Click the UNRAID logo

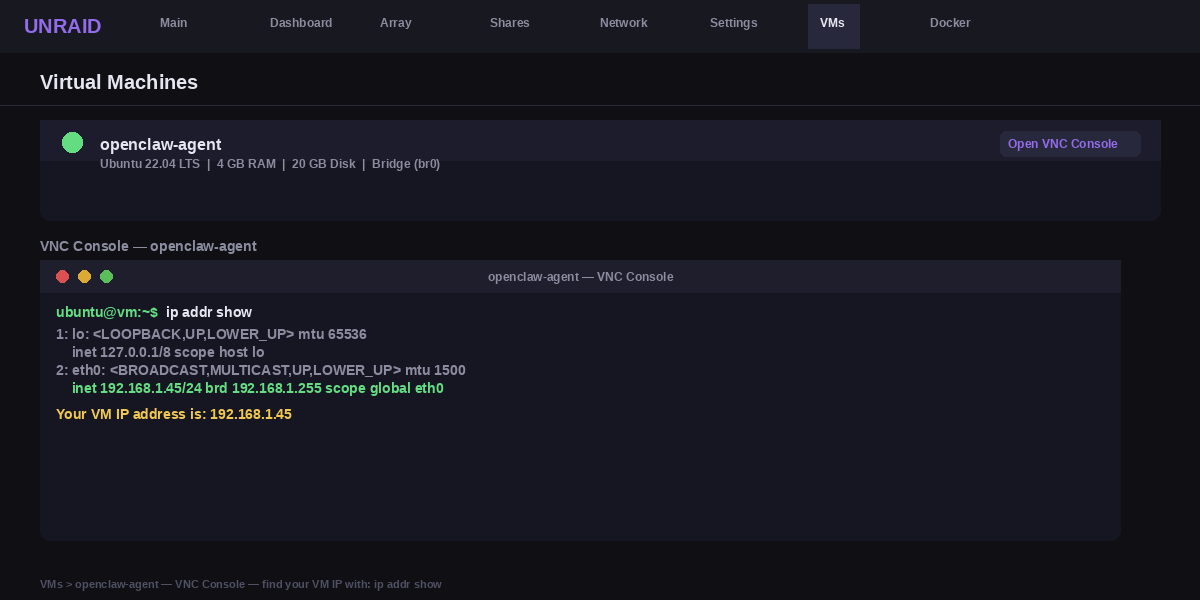[62, 26]
